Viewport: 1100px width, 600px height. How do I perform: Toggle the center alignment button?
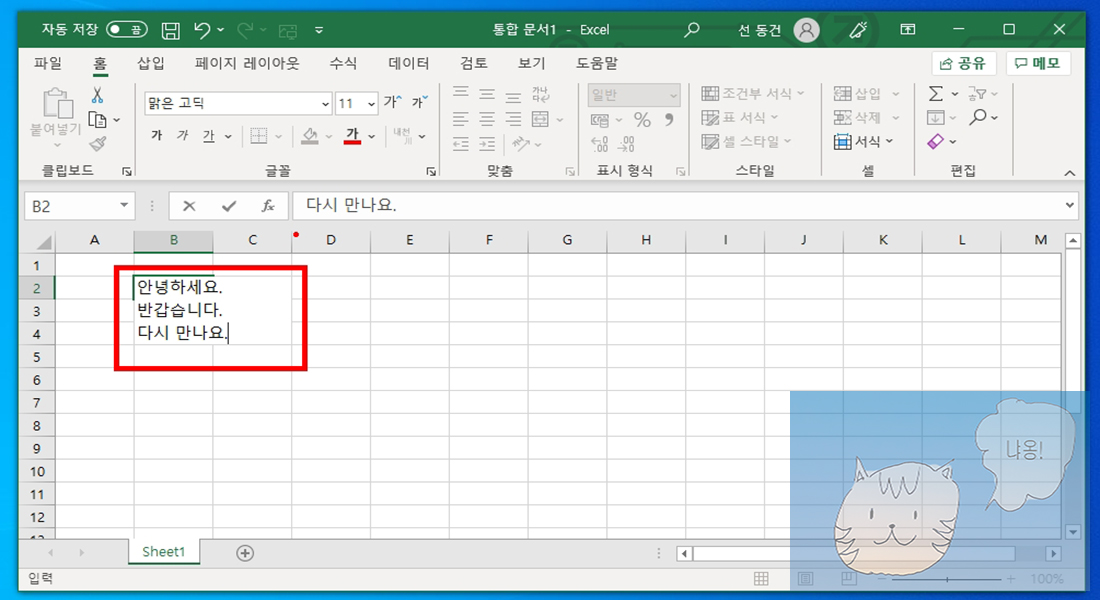click(487, 119)
